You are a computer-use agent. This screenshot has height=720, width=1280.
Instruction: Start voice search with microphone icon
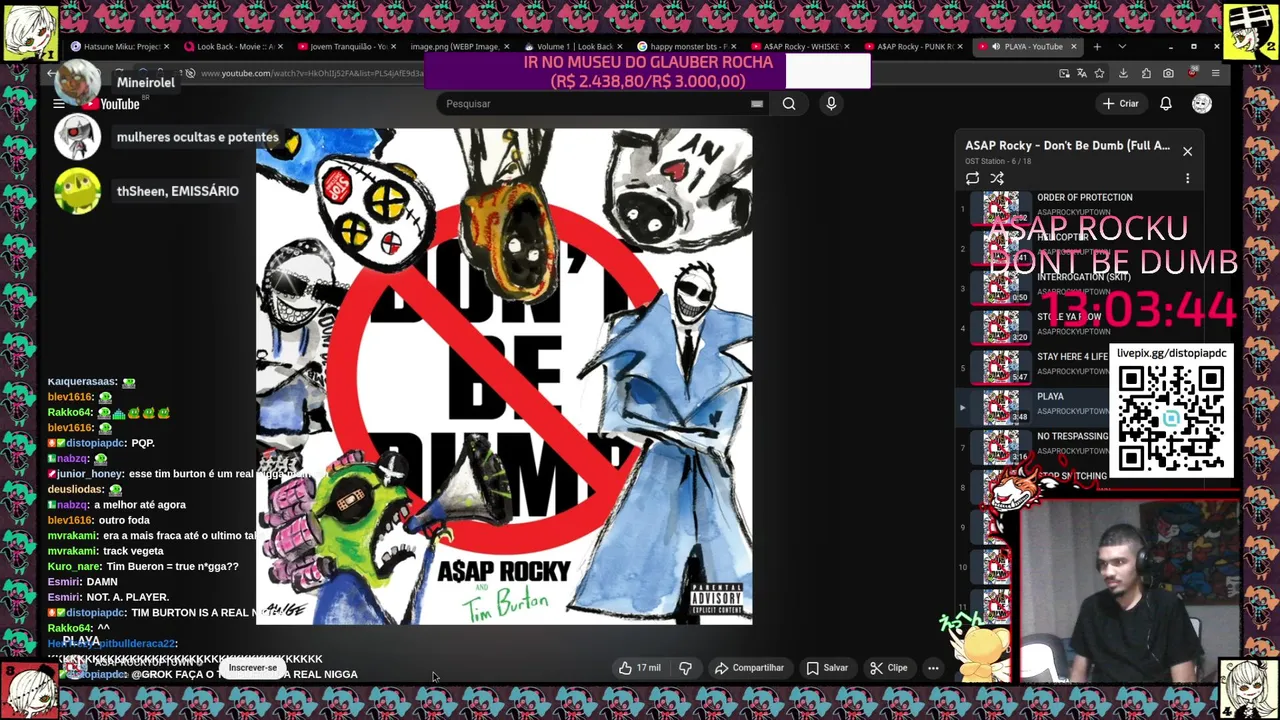831,104
